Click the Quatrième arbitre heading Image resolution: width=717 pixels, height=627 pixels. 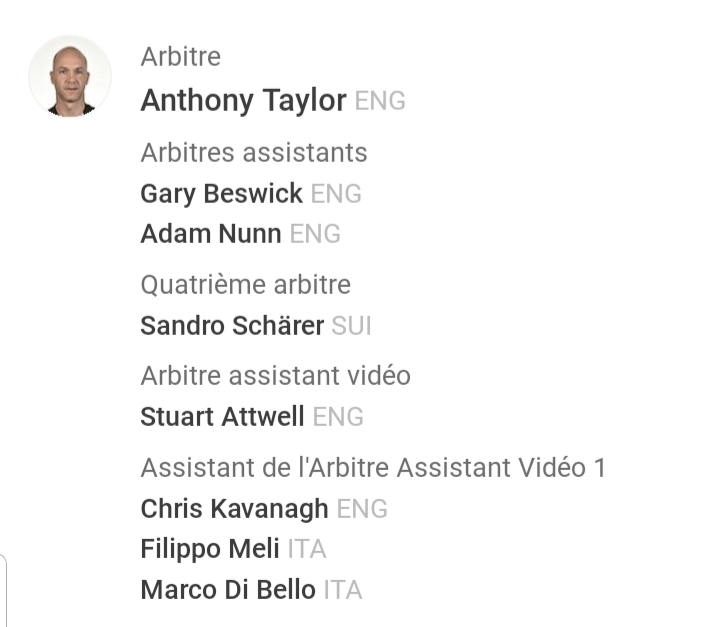pyautogui.click(x=245, y=285)
